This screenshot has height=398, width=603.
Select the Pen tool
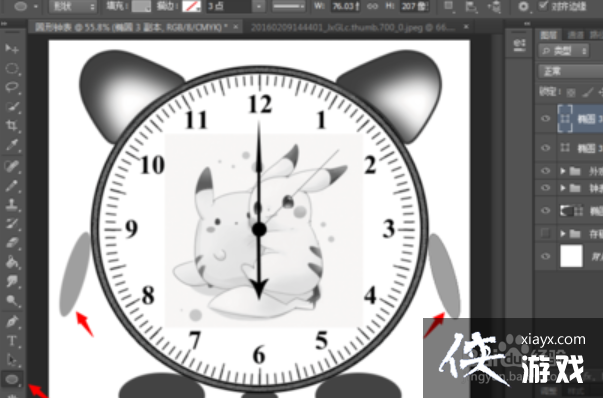pyautogui.click(x=12, y=321)
